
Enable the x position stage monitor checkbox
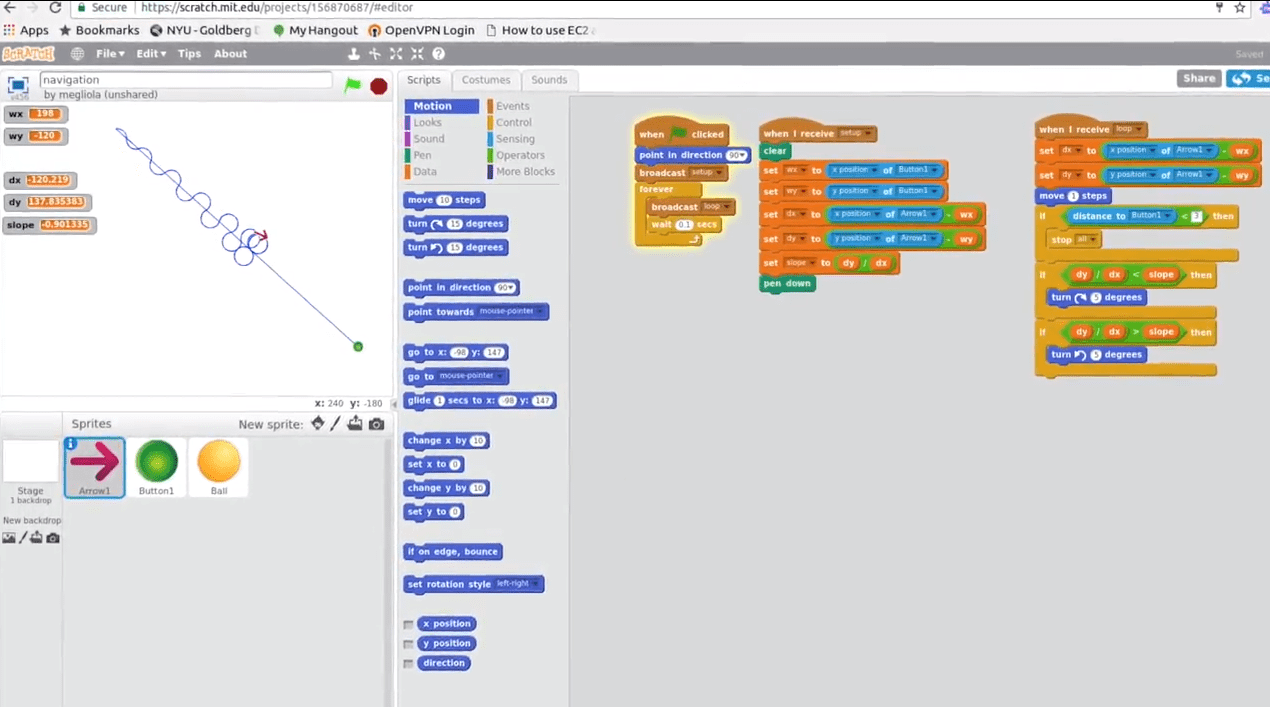click(408, 624)
